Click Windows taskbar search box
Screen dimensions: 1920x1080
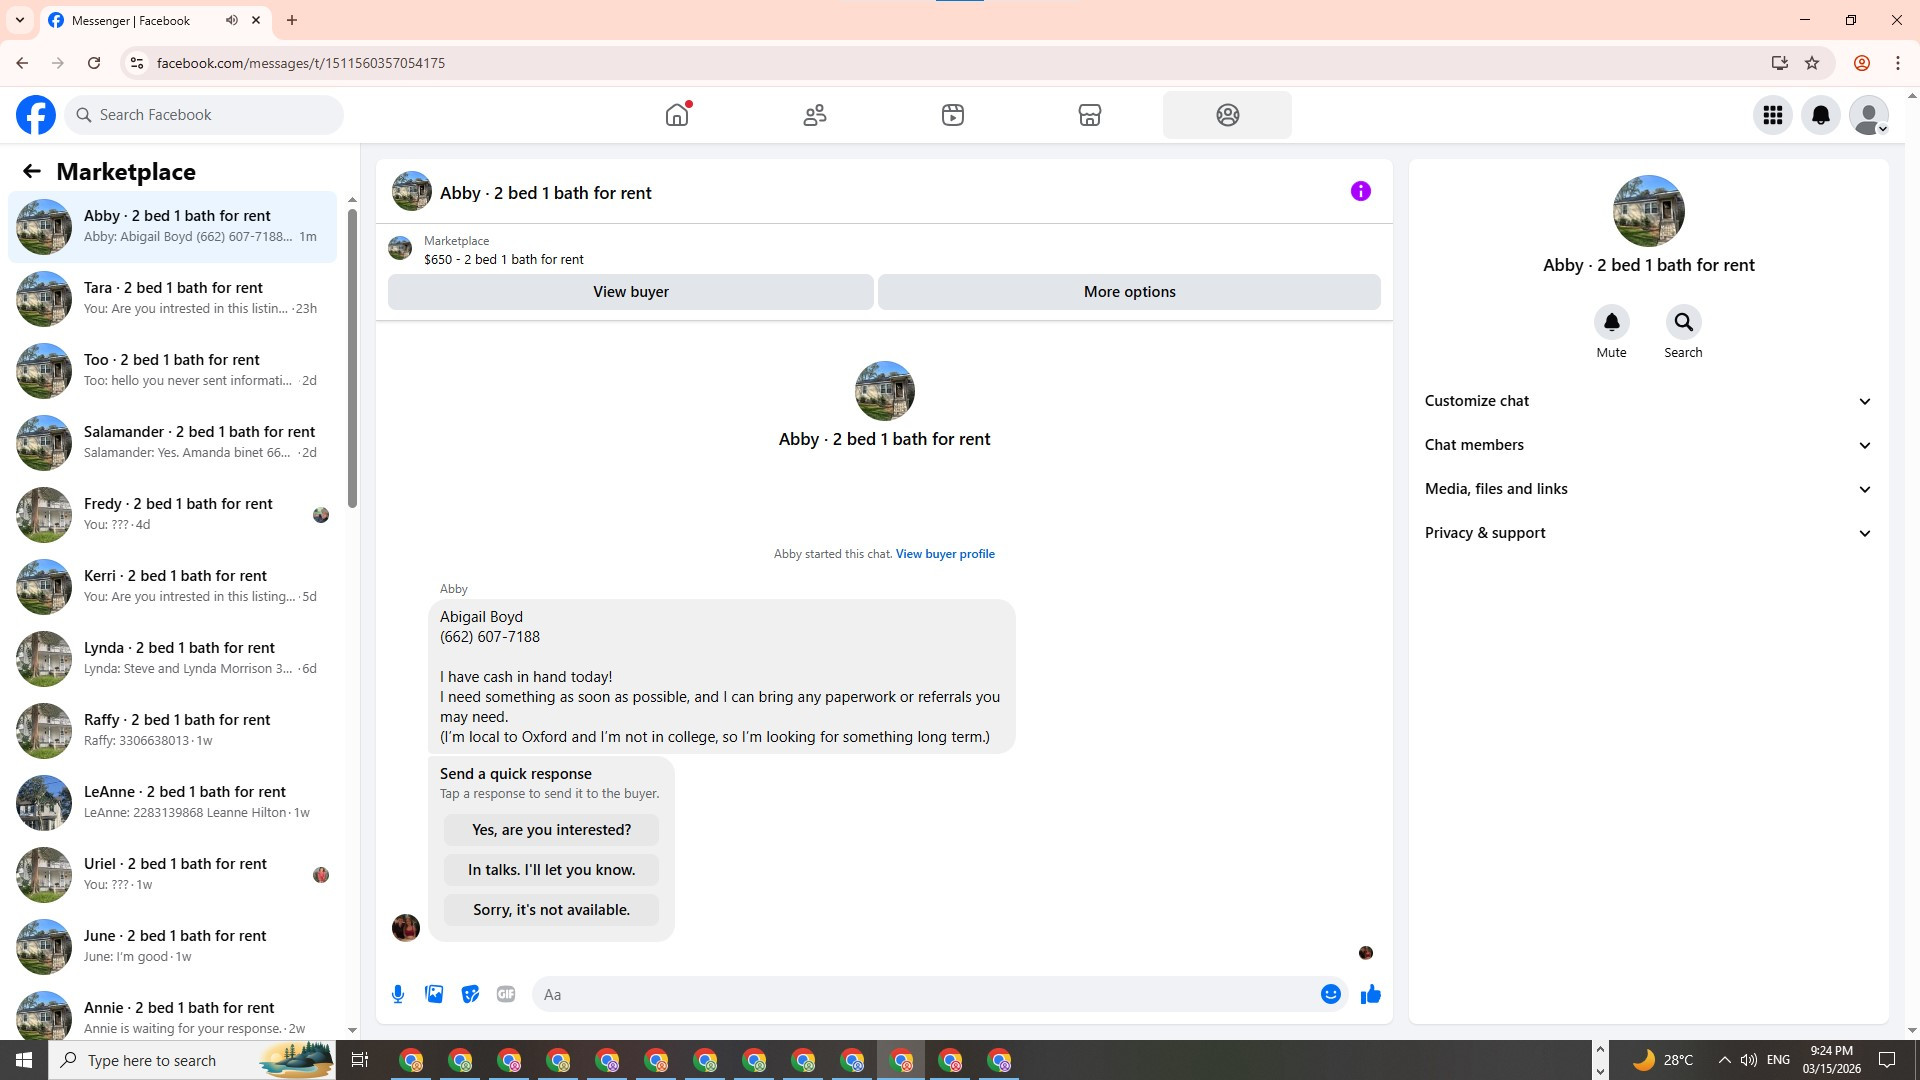click(x=192, y=1060)
